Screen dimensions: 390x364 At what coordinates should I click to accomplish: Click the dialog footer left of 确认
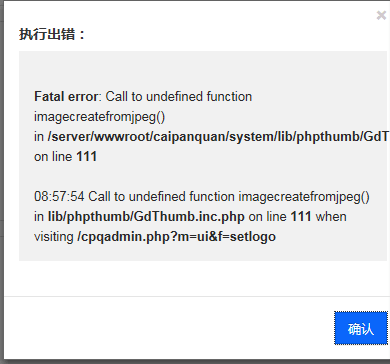pyautogui.click(x=167, y=328)
